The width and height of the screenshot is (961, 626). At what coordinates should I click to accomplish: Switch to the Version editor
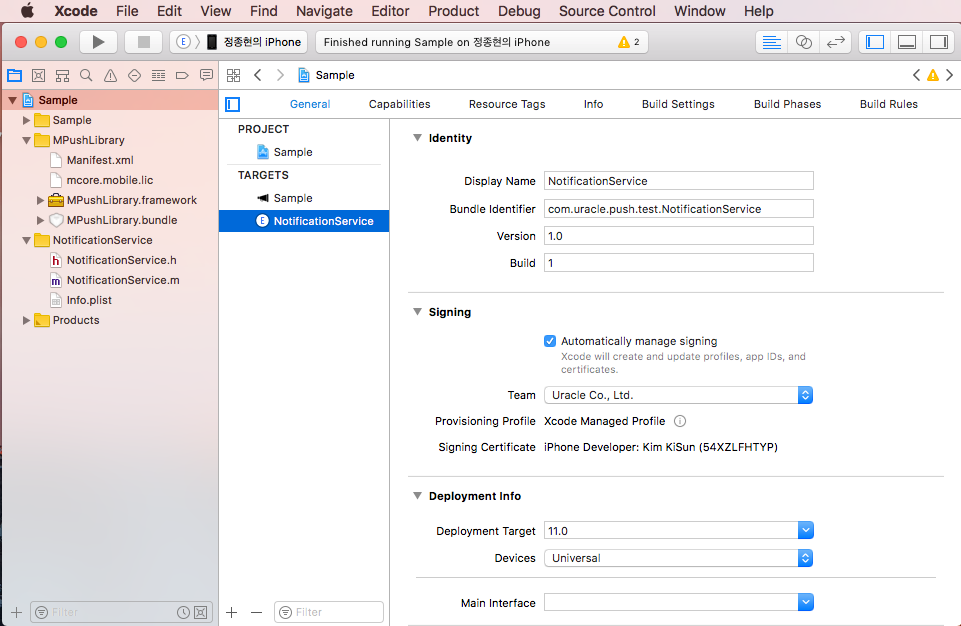[835, 42]
